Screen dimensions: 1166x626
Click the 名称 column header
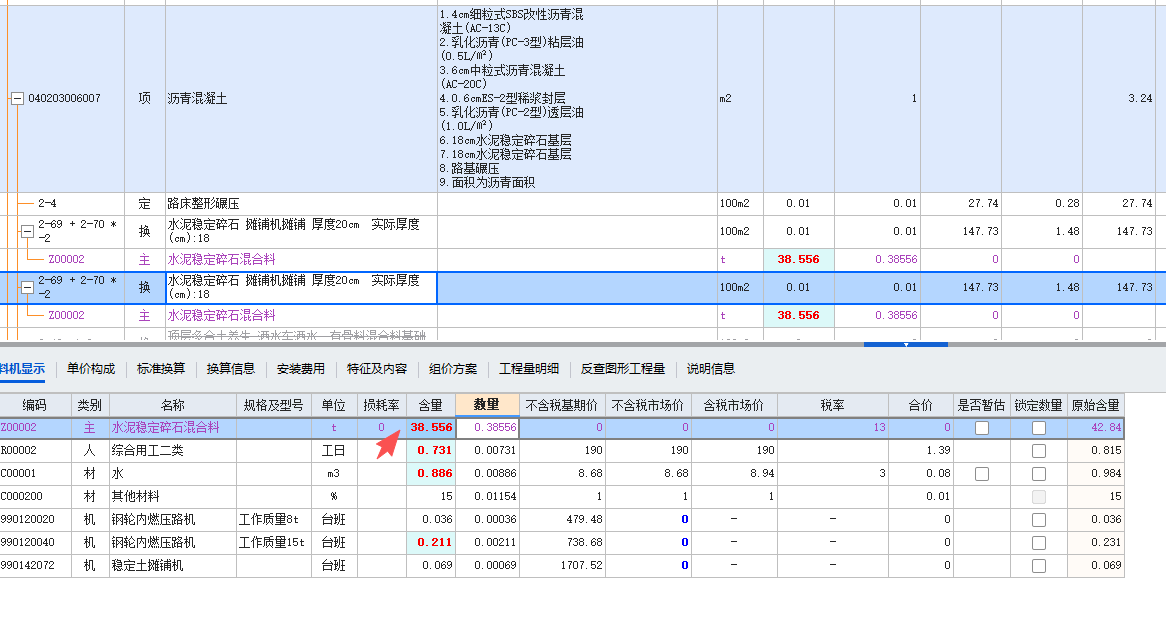[x=173, y=405]
